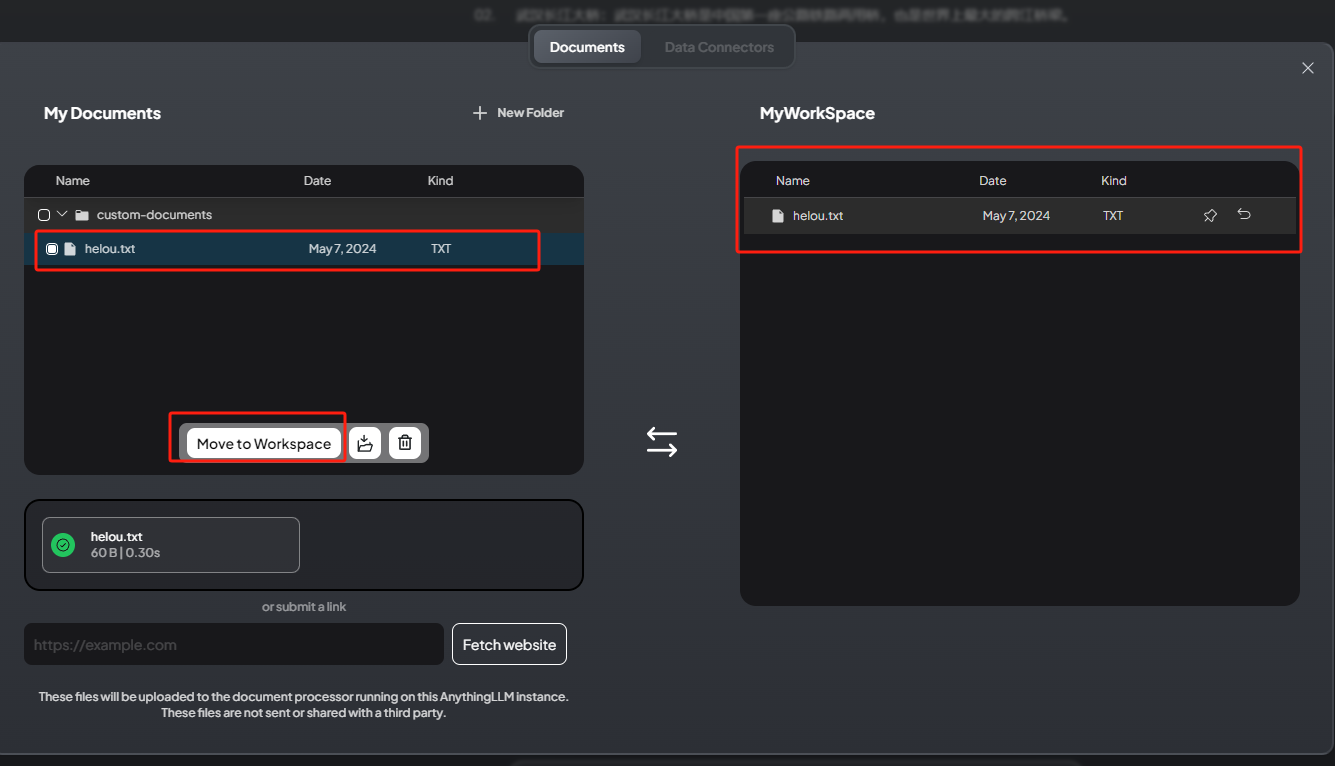Viewport: 1335px width, 766px height.
Task: Click the Kind column header in My Documents
Action: pos(440,181)
